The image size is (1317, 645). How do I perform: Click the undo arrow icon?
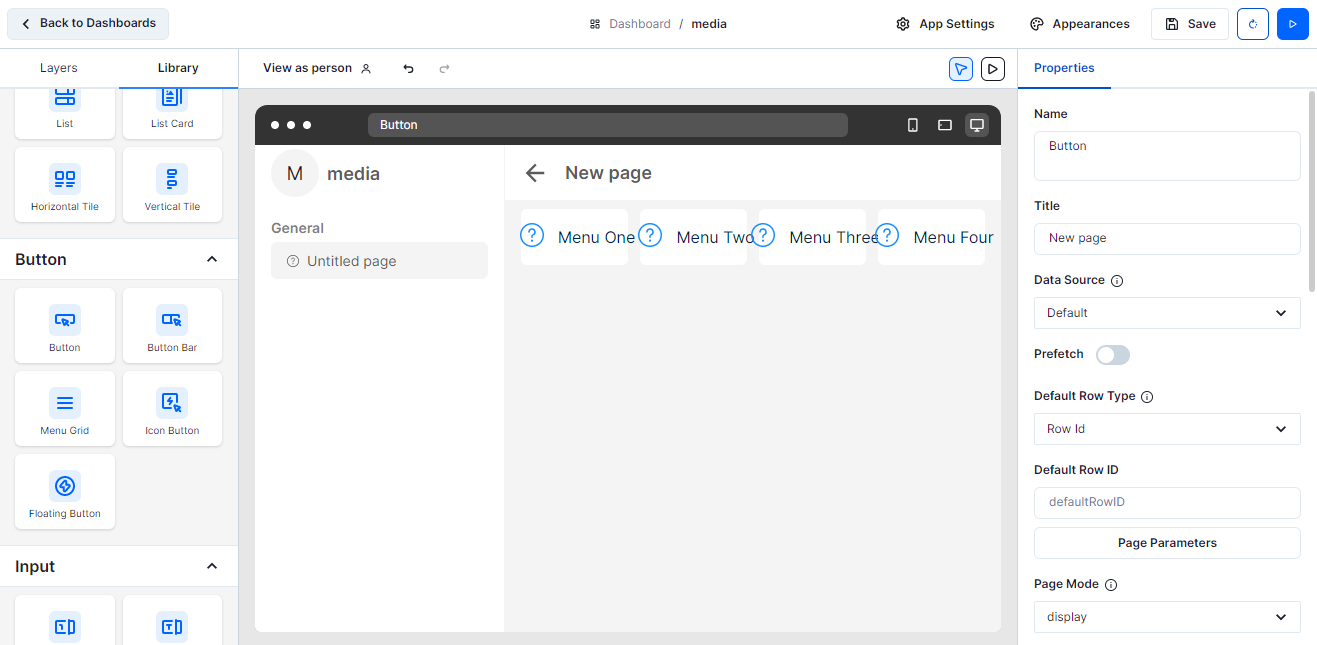(x=408, y=68)
